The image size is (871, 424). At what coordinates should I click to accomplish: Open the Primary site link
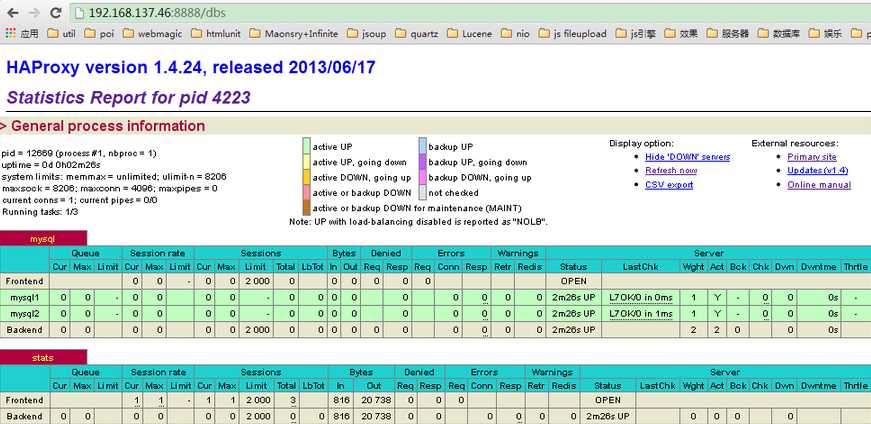(812, 157)
